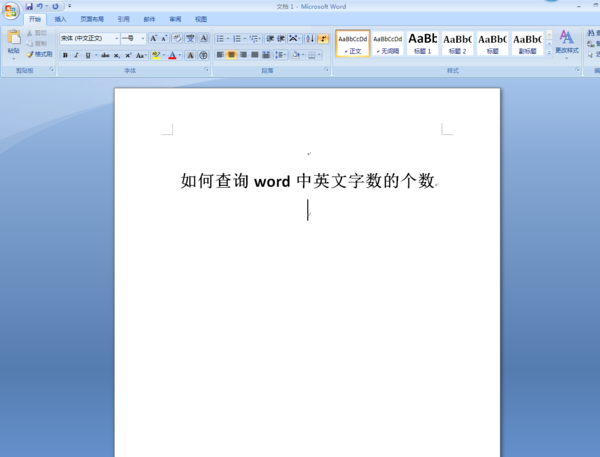Shrink font size icon
This screenshot has width=600, height=457.
164,38
